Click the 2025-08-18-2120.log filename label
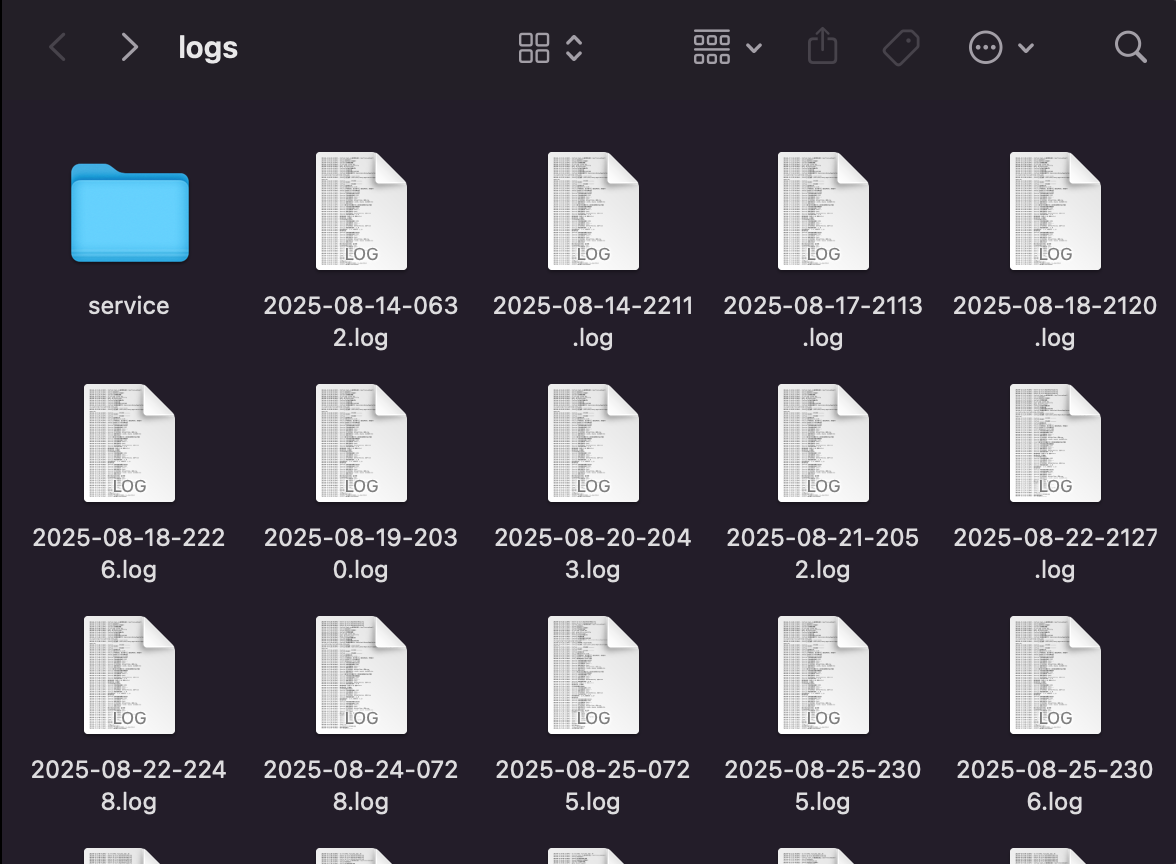 pos(1055,321)
